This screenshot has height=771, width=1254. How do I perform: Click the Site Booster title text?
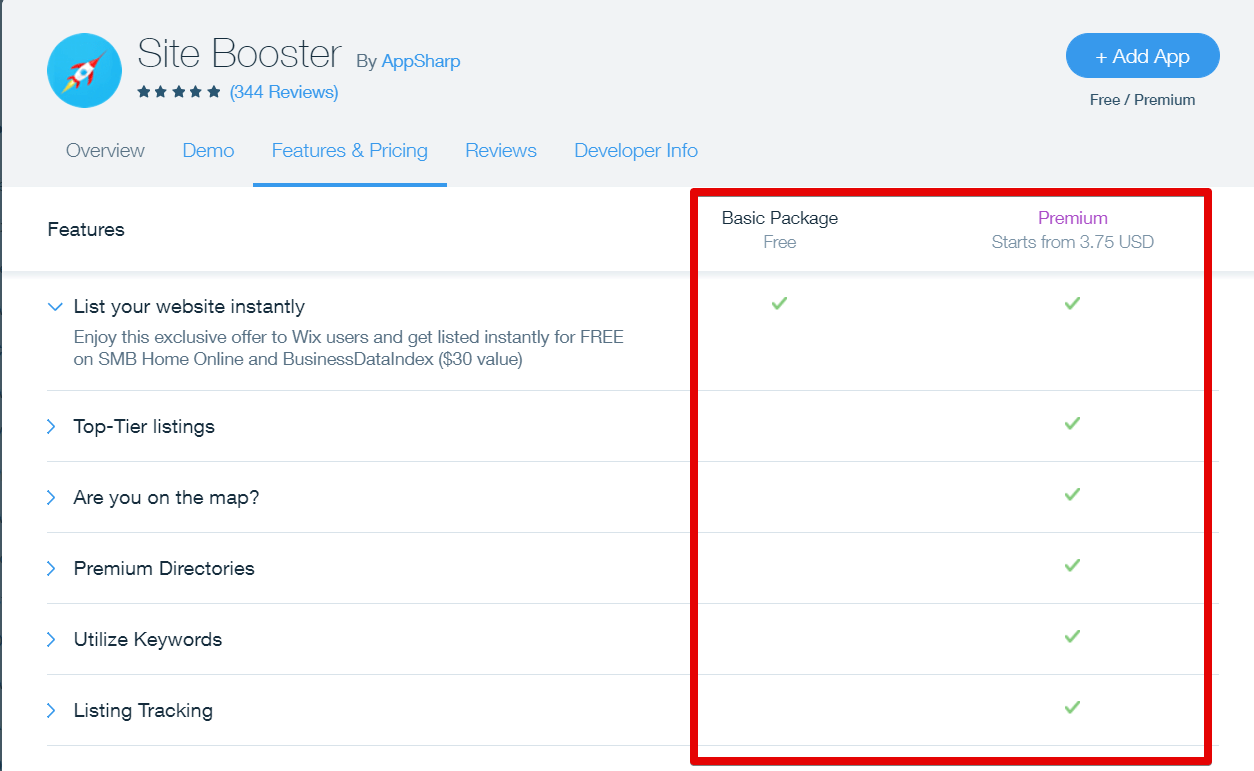(x=239, y=53)
